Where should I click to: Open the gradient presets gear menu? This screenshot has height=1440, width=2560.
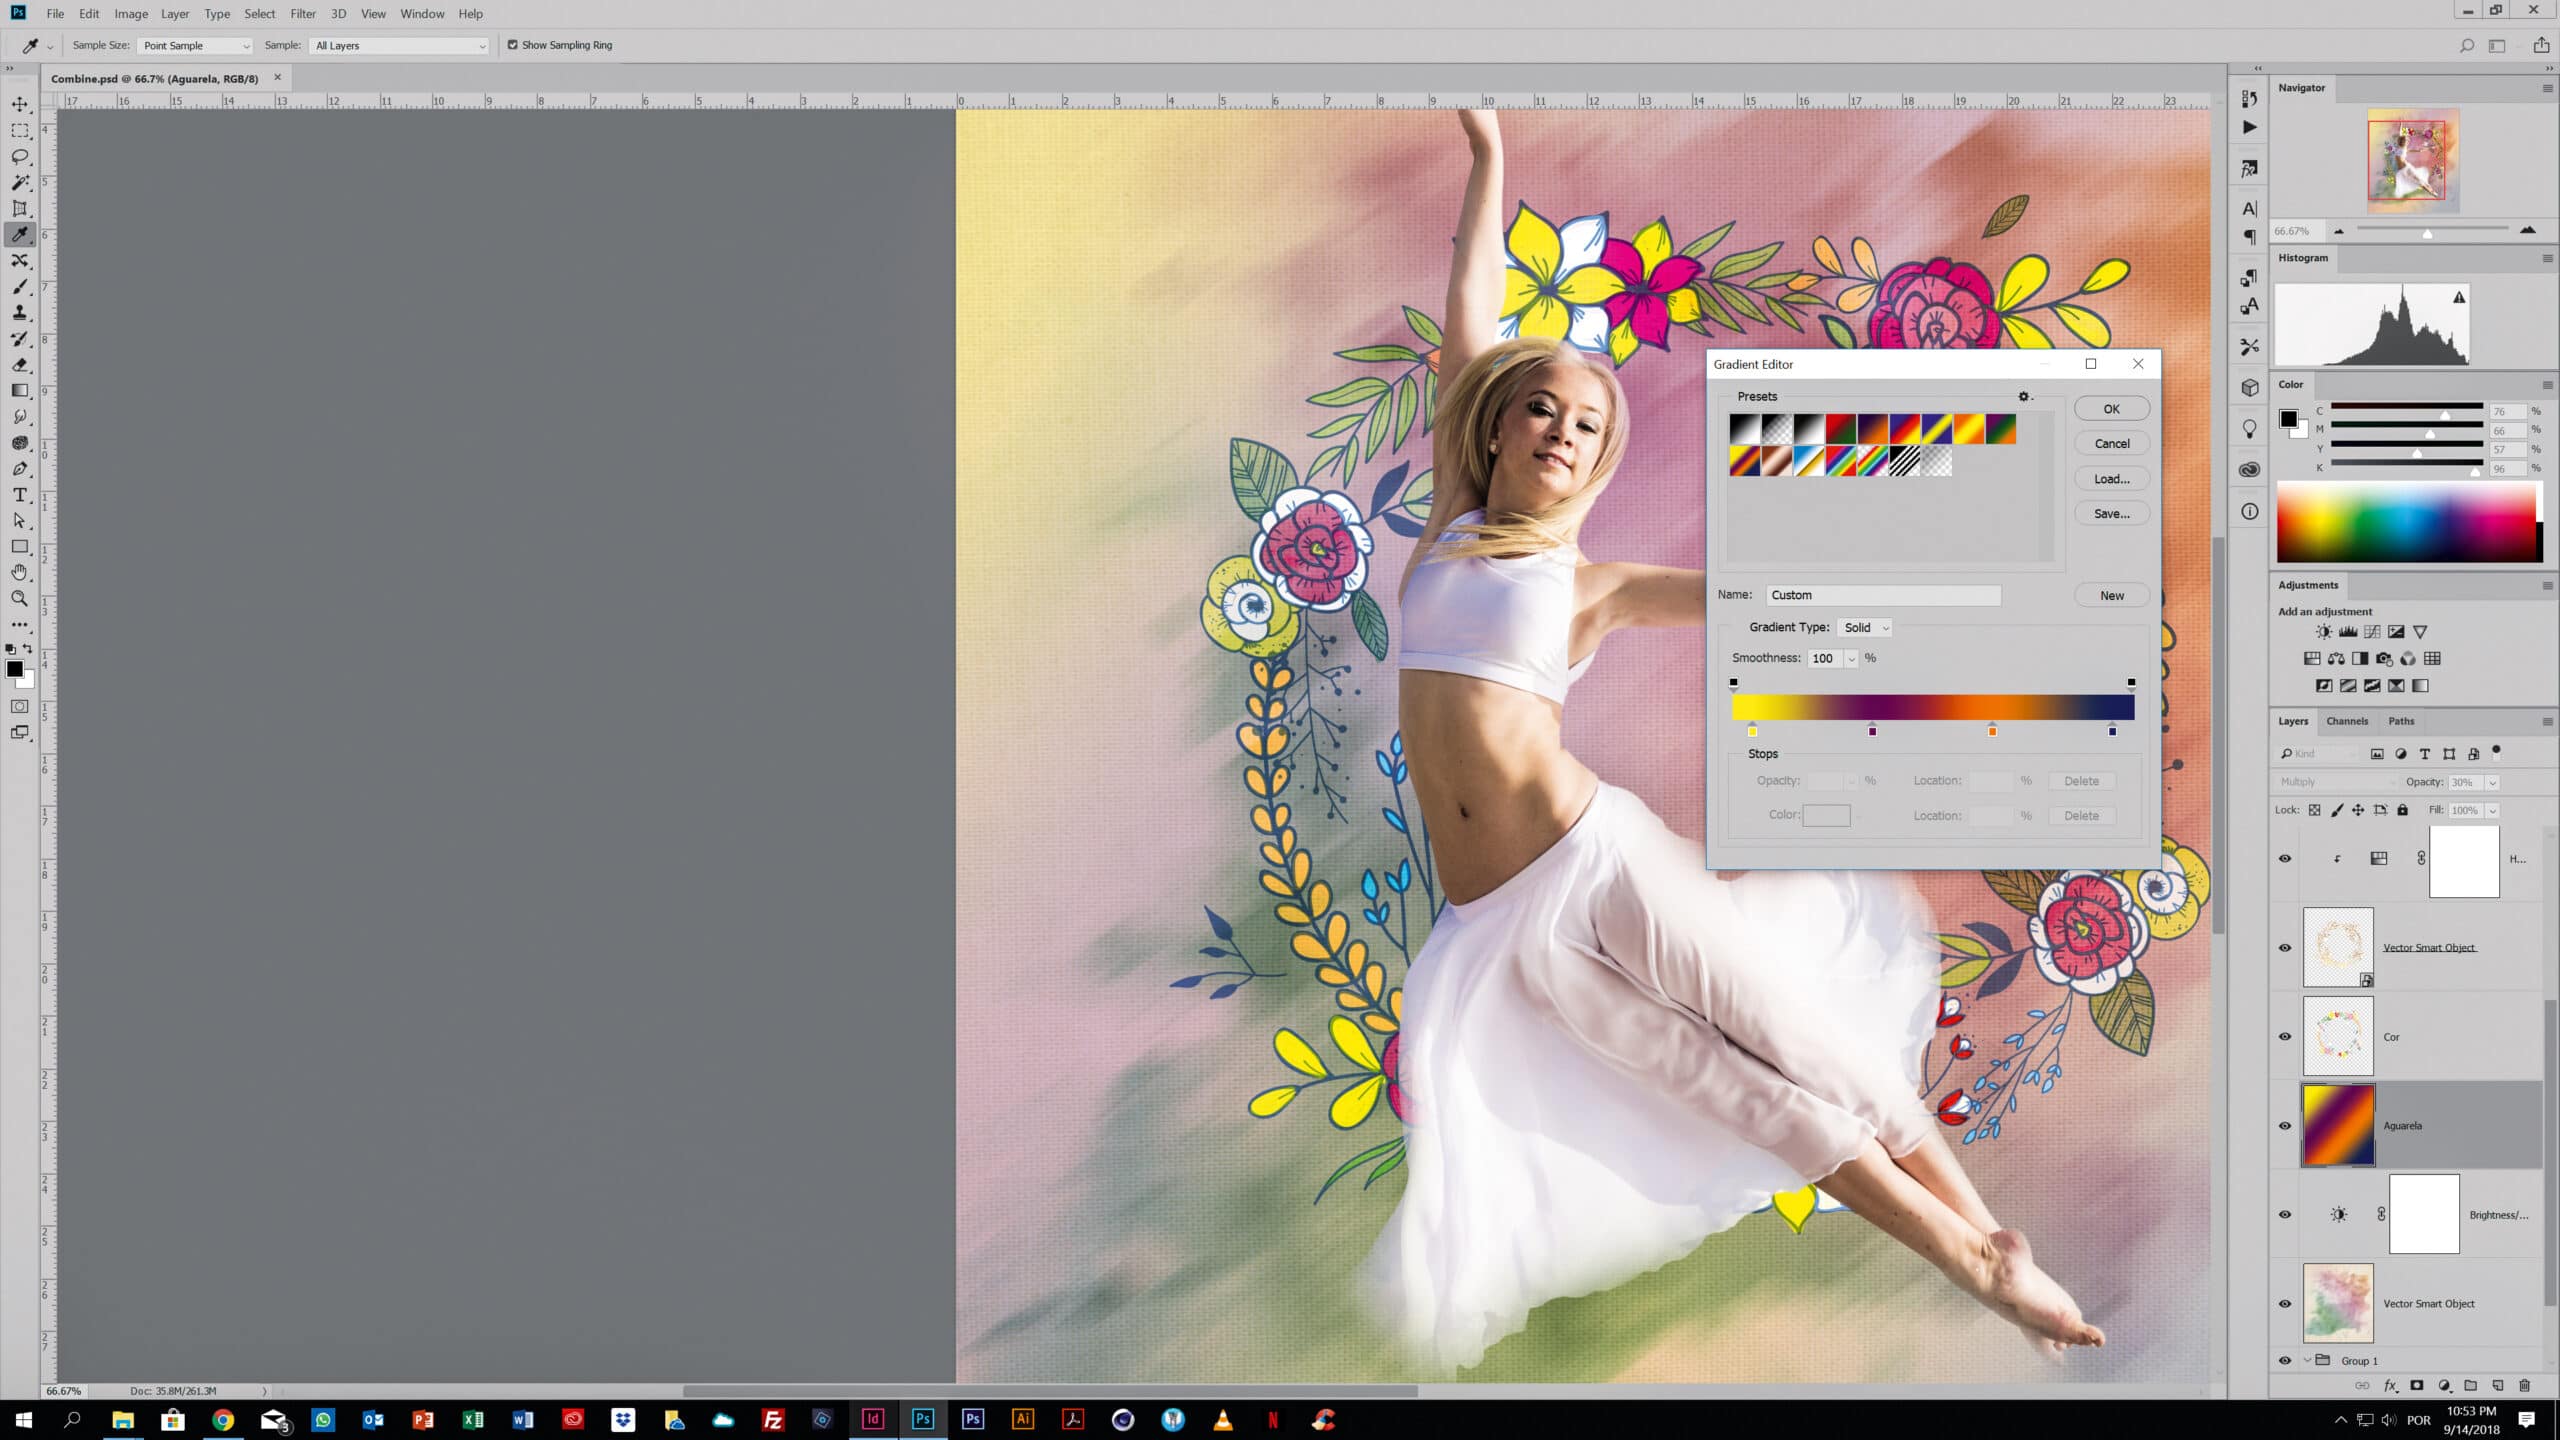click(x=2025, y=397)
